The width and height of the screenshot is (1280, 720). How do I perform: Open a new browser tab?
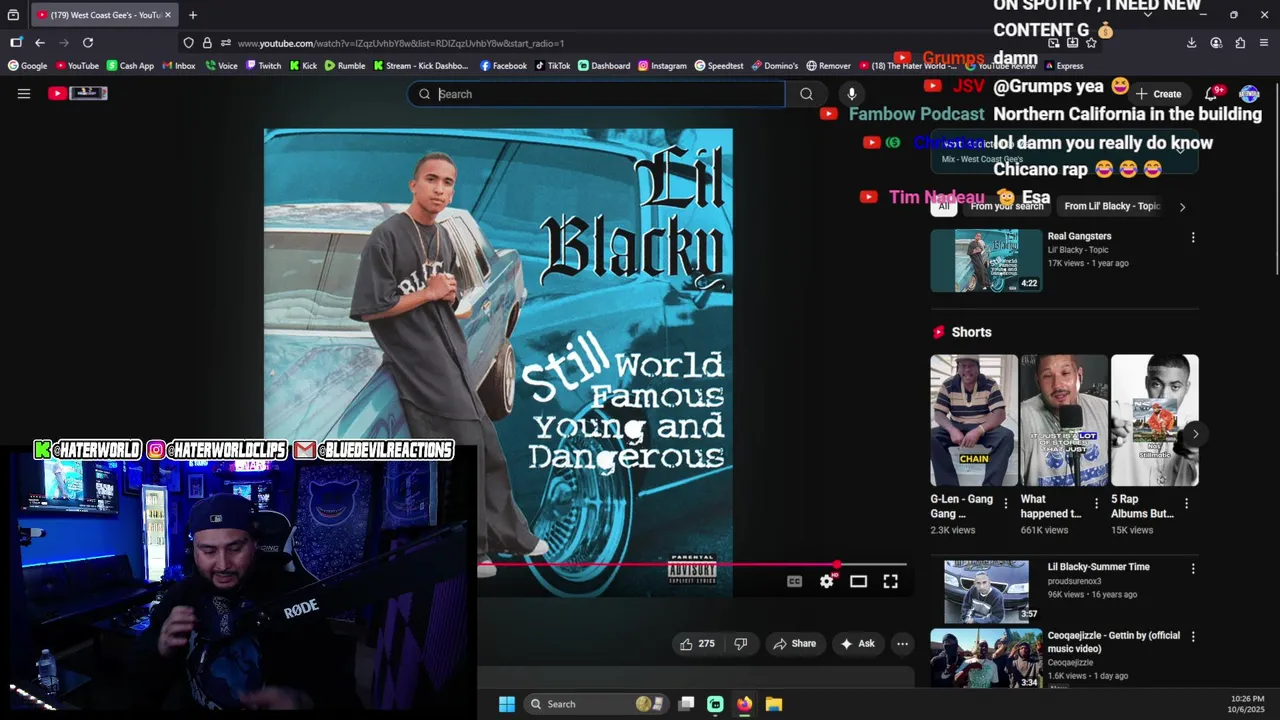pos(193,15)
